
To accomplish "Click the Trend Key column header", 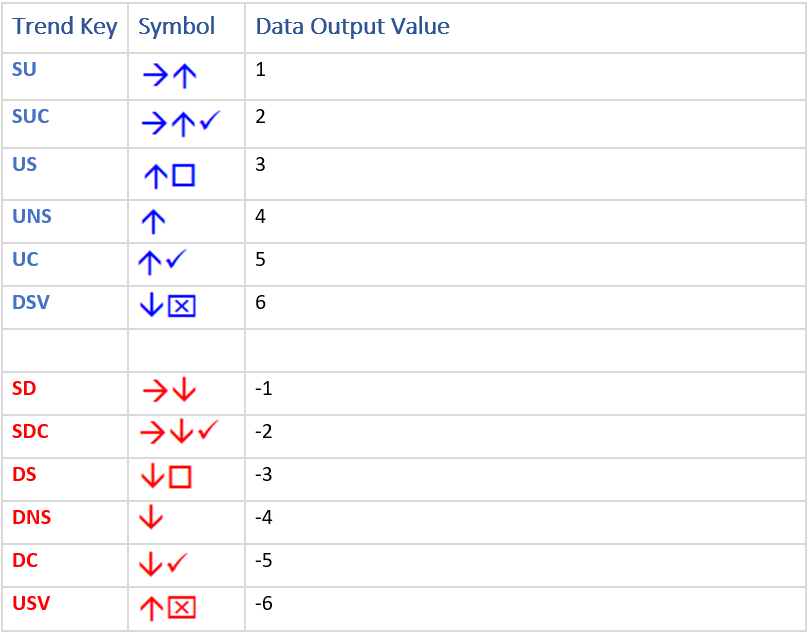I will [x=65, y=27].
